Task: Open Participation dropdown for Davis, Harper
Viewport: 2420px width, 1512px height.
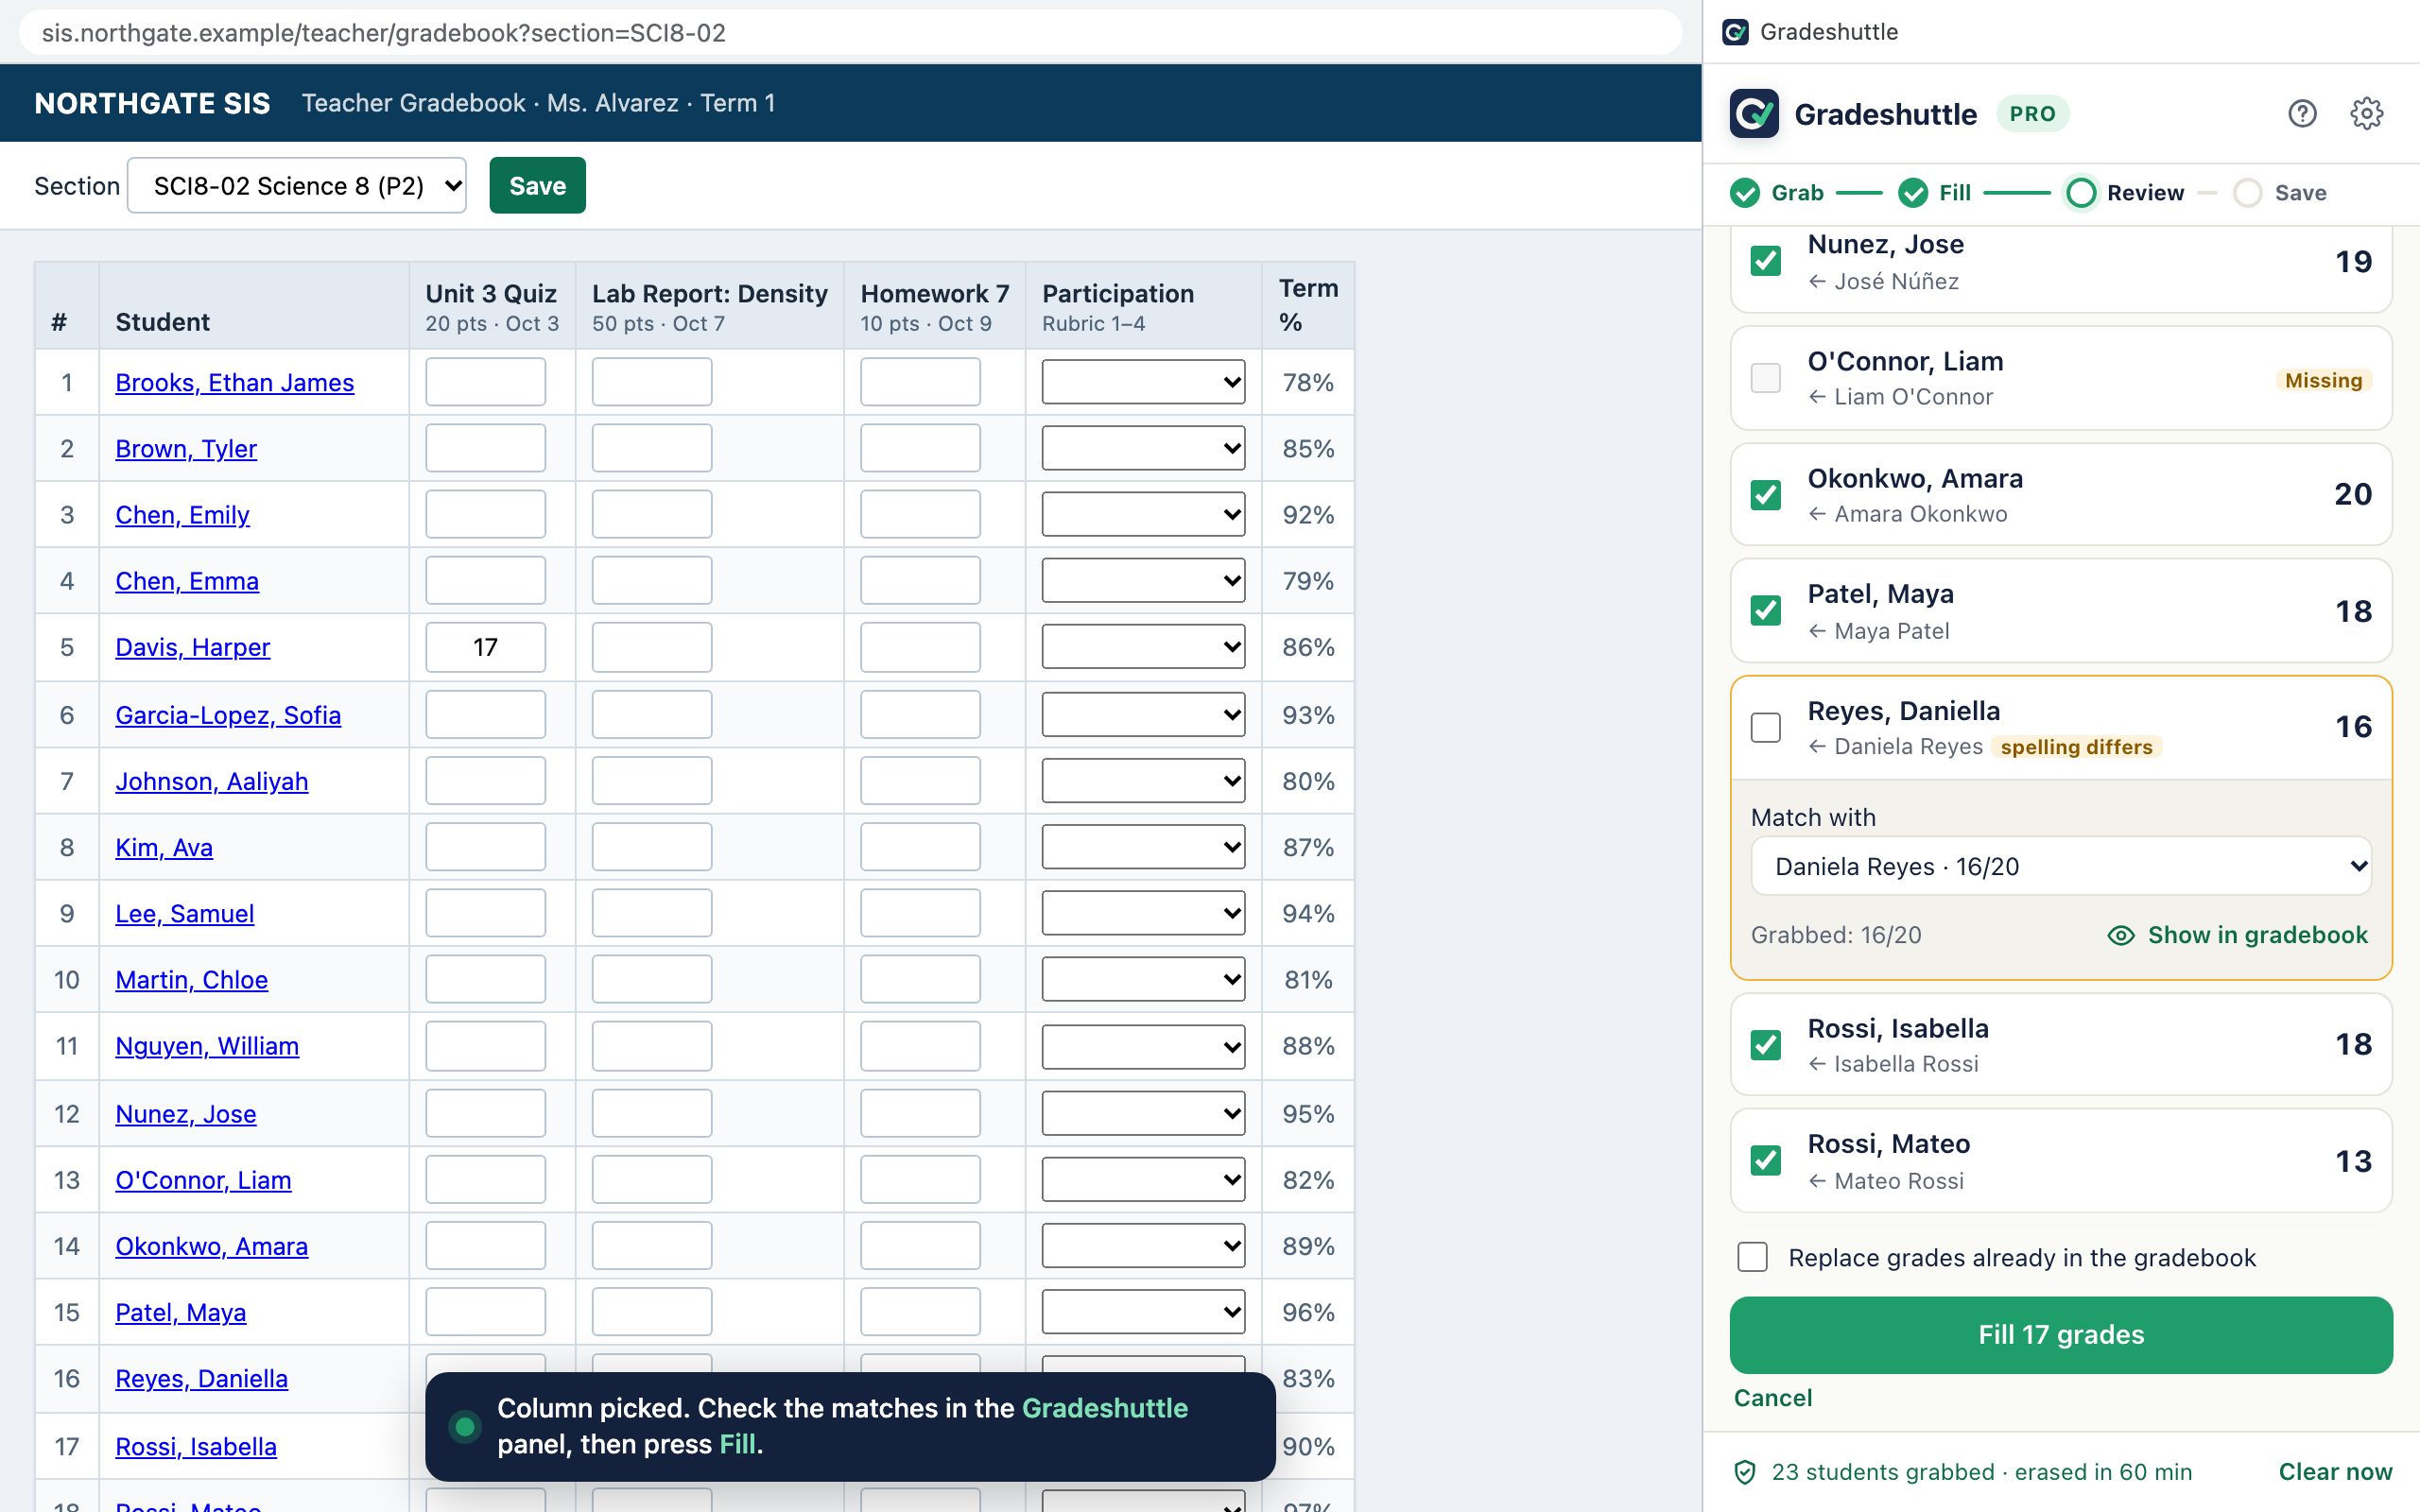Action: pyautogui.click(x=1143, y=647)
